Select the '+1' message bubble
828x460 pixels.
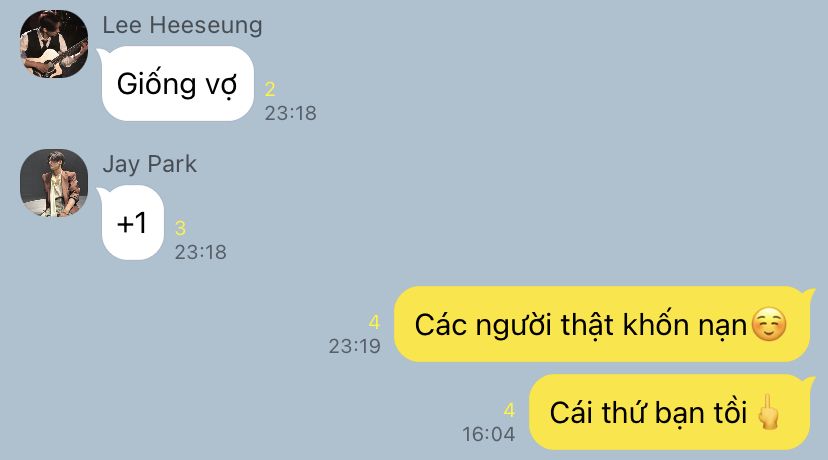pyautogui.click(x=131, y=222)
